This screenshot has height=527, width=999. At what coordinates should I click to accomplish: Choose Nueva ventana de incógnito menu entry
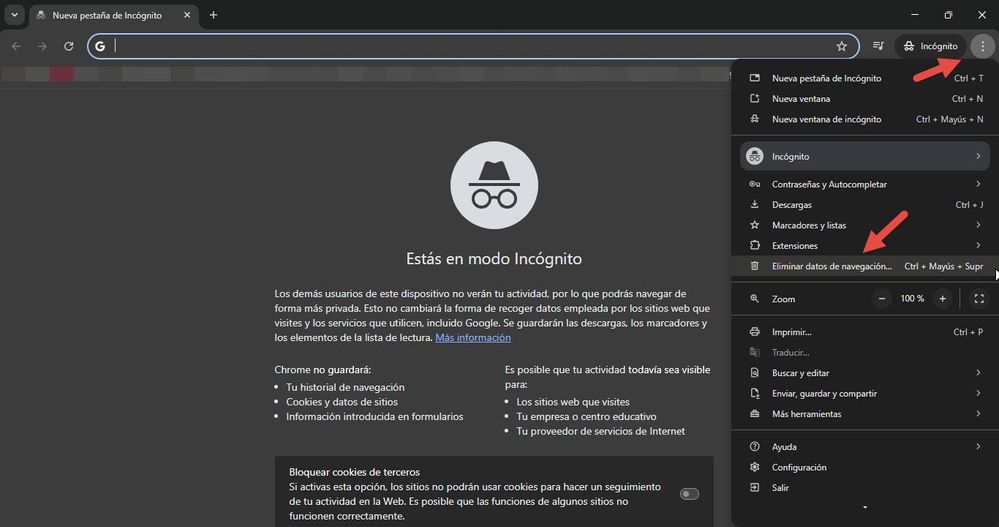[865, 119]
